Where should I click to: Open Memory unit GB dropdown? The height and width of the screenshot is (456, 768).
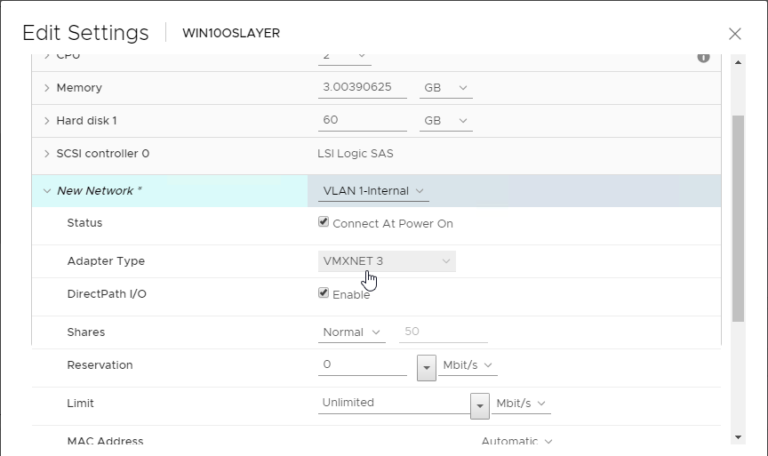pos(445,88)
